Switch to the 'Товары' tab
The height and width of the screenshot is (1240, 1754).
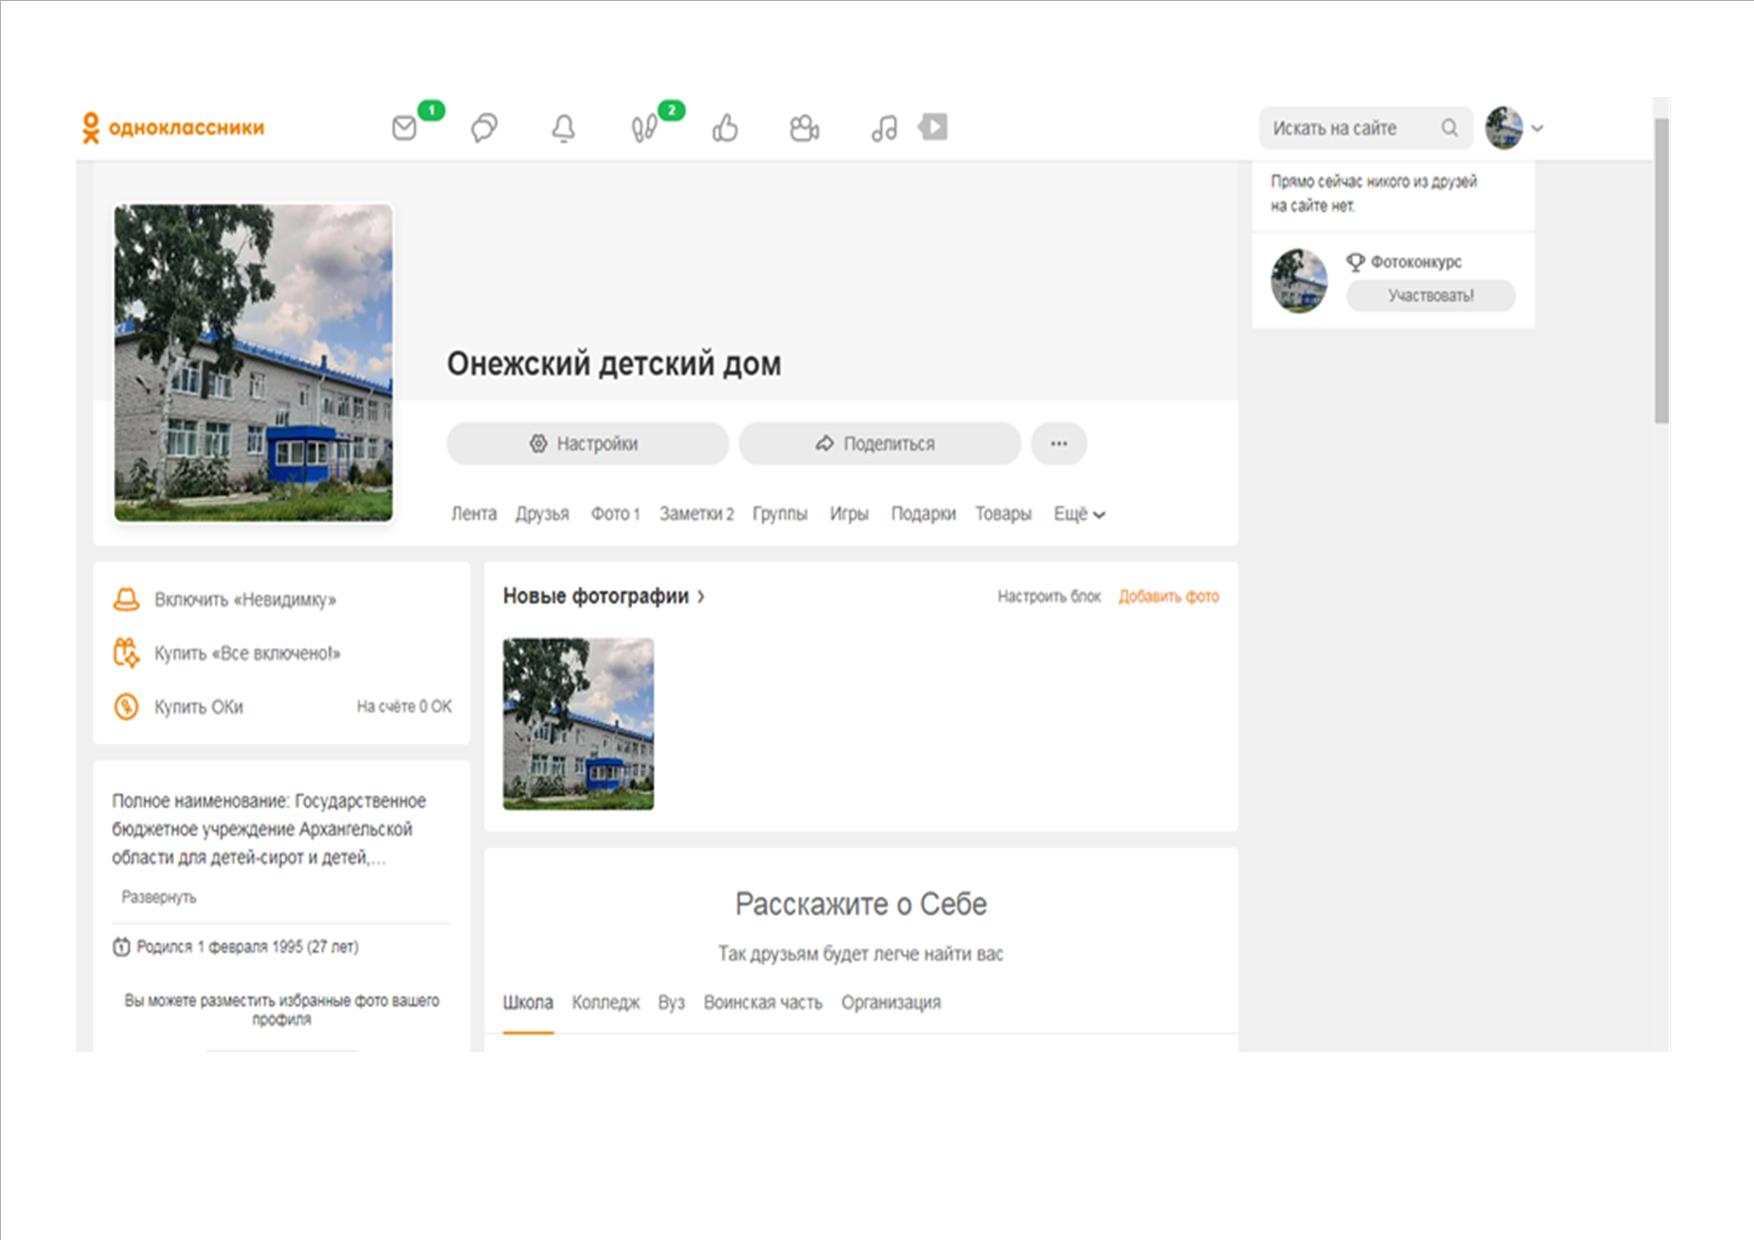[x=1003, y=514]
